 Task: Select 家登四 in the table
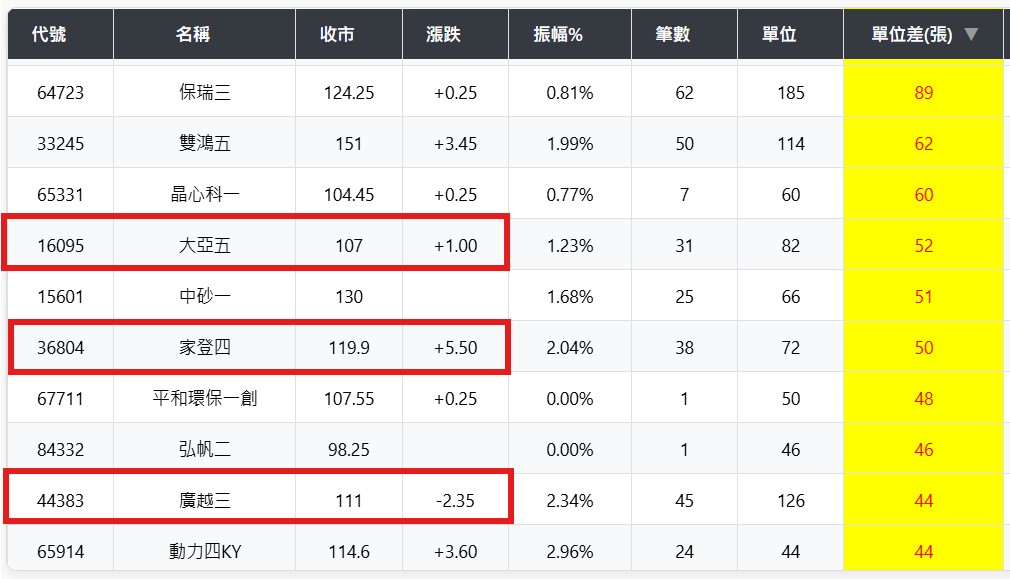[204, 348]
